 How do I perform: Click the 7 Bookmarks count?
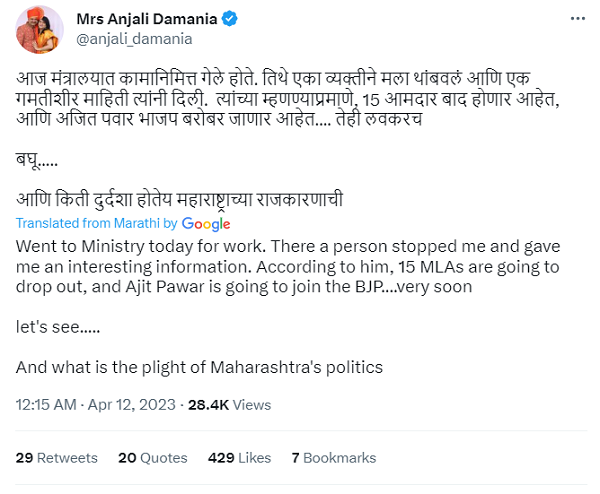[333, 458]
